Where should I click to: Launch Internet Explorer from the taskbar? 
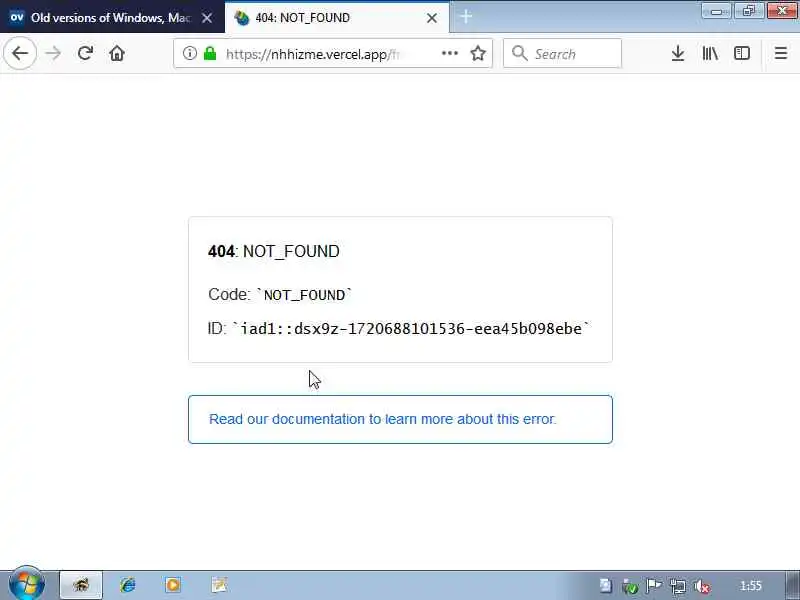pos(128,585)
